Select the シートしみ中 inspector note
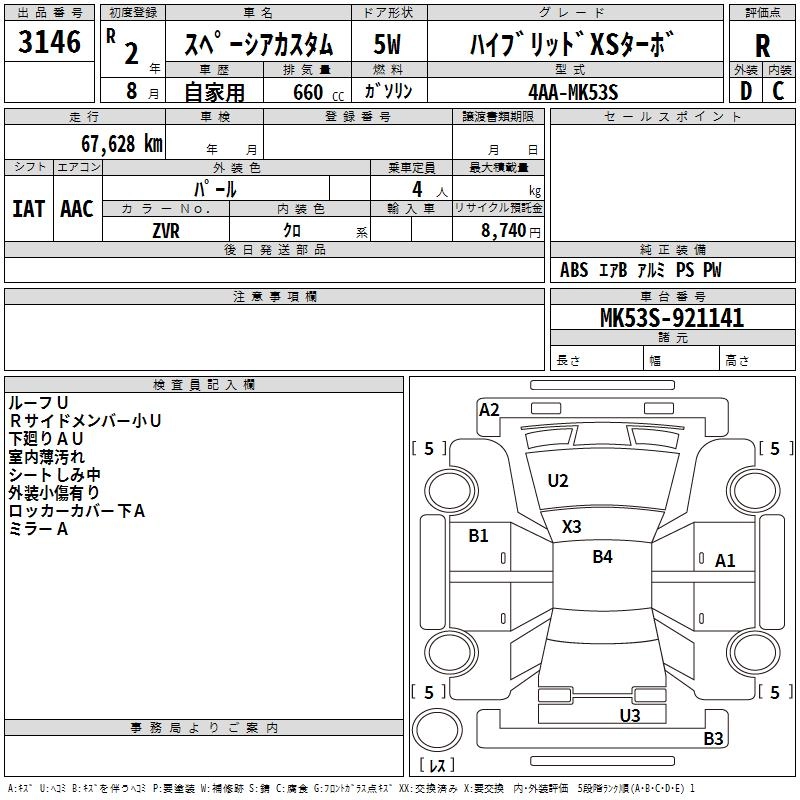Screen dimensions: 800x800 pos(54,475)
